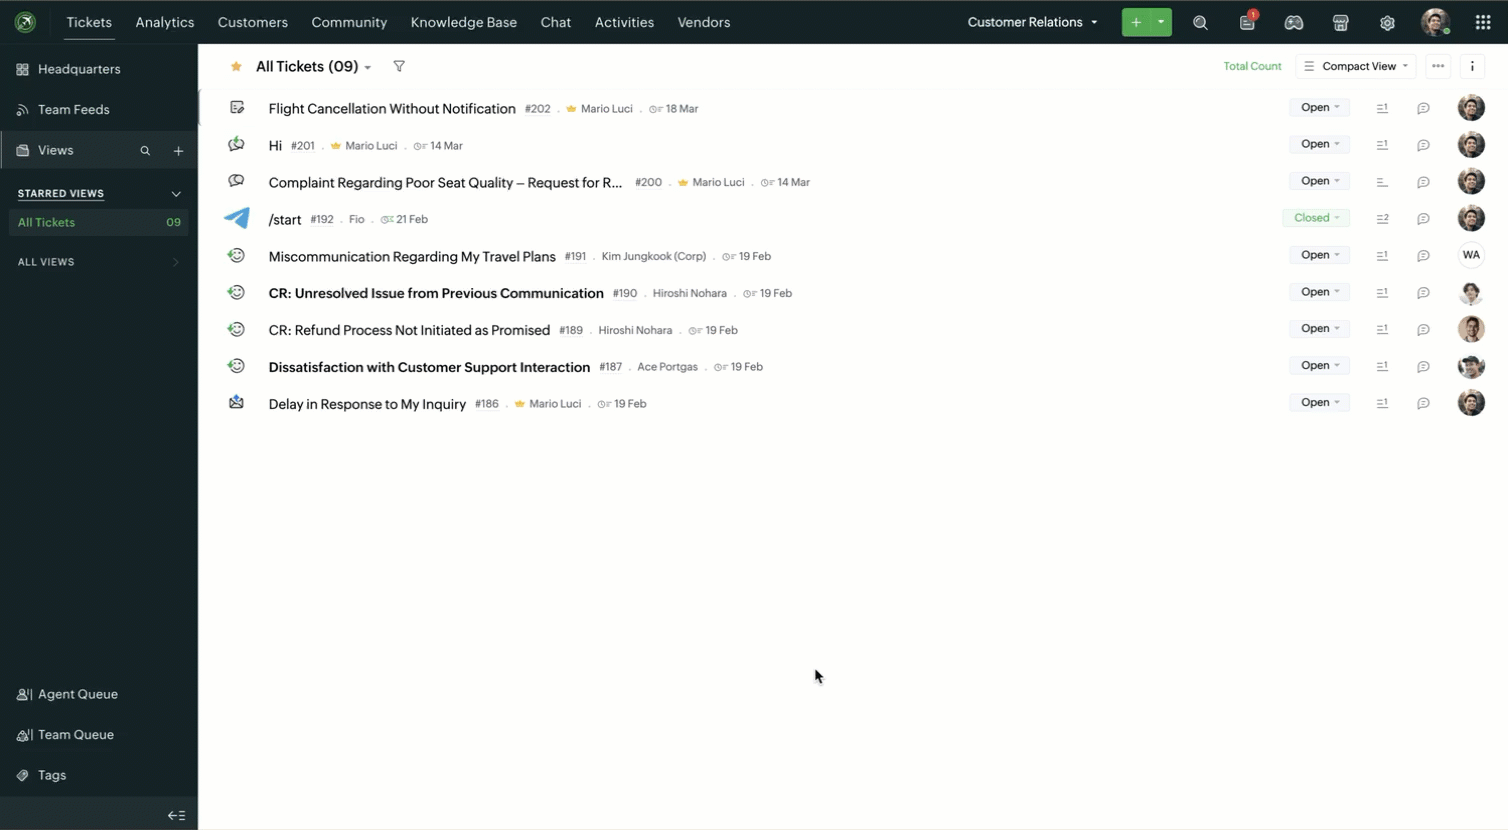
Task: Change Open status of ticket #202
Action: pos(1320,107)
